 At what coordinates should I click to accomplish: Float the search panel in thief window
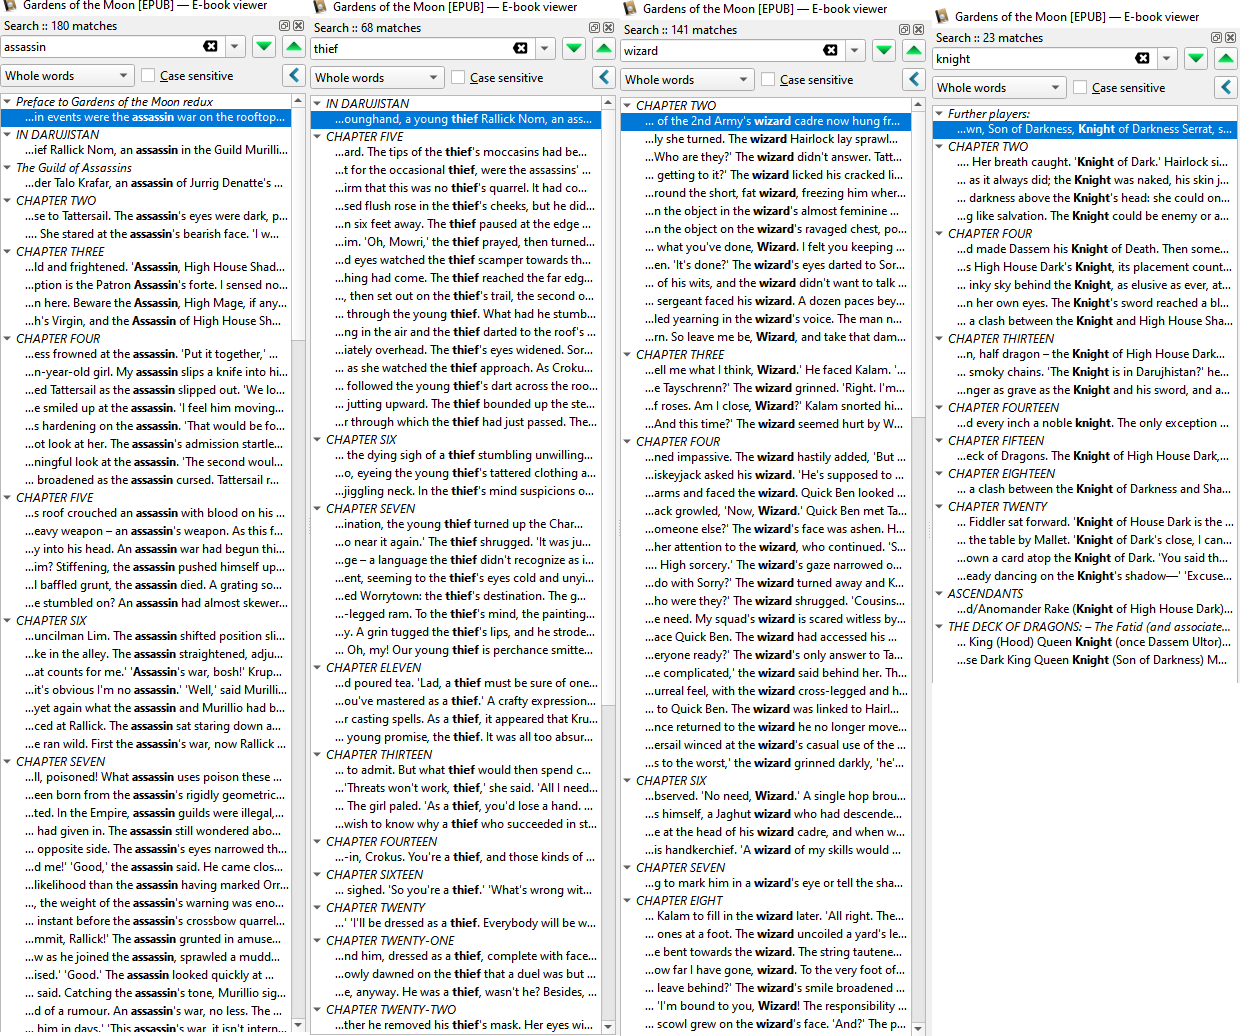[x=594, y=28]
